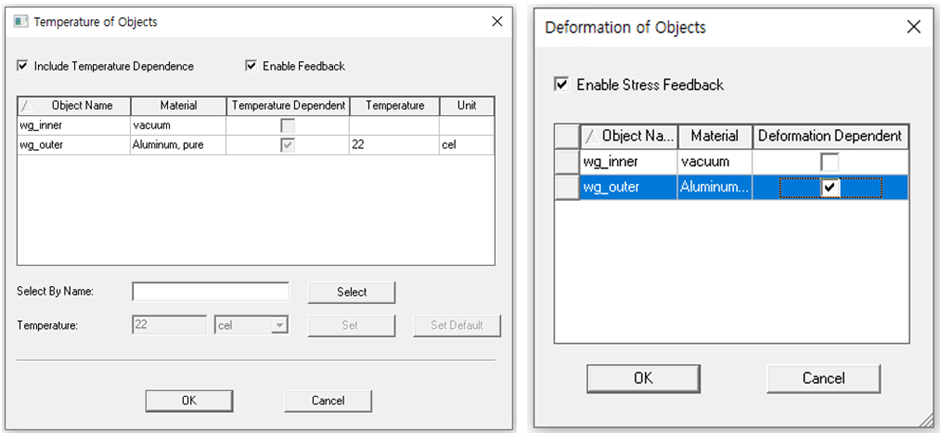Click Cancel in Deformation of Objects dialog
Viewport: 940px width, 433px height.
click(x=823, y=378)
